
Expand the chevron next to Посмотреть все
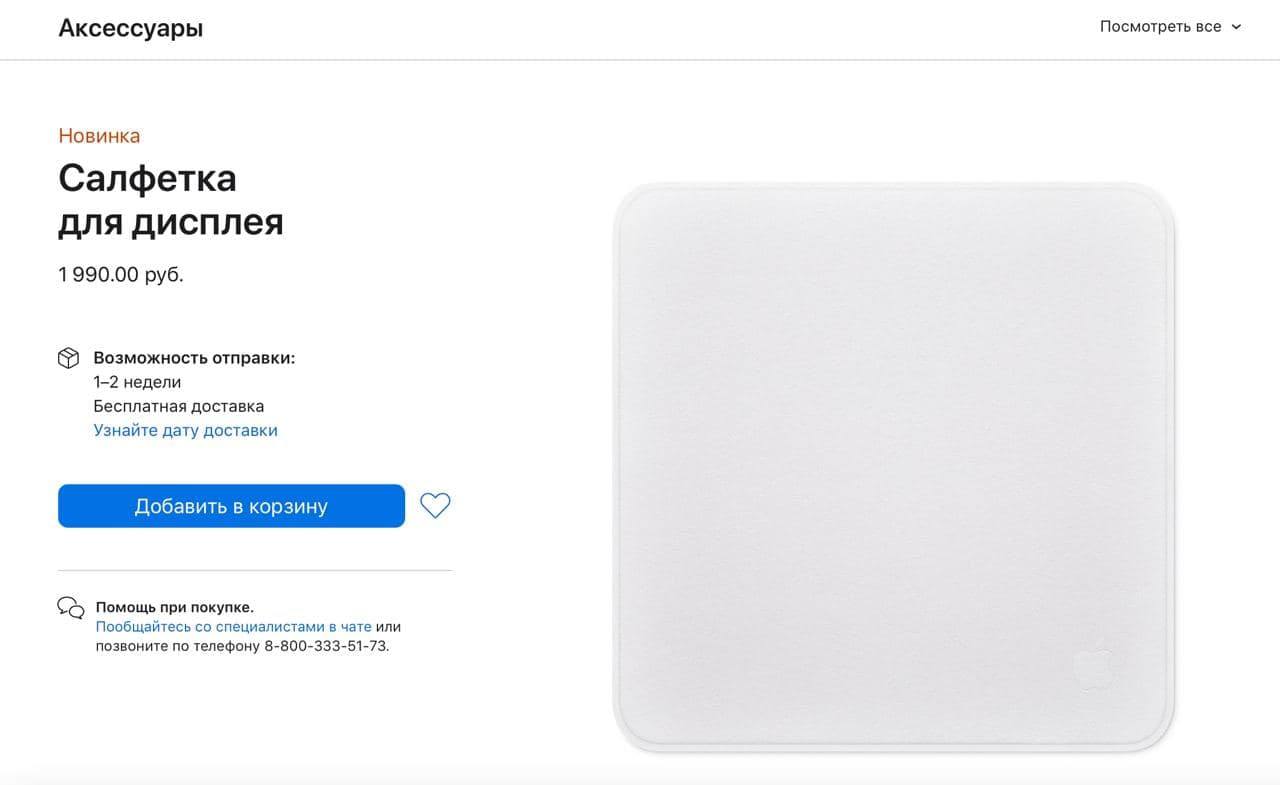click(x=1236, y=27)
